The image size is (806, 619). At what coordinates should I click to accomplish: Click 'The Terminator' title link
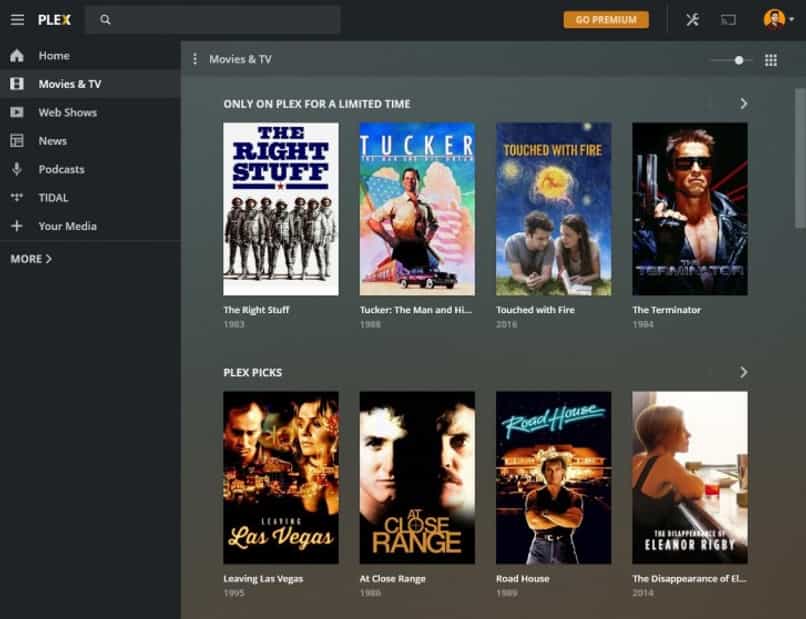[666, 310]
